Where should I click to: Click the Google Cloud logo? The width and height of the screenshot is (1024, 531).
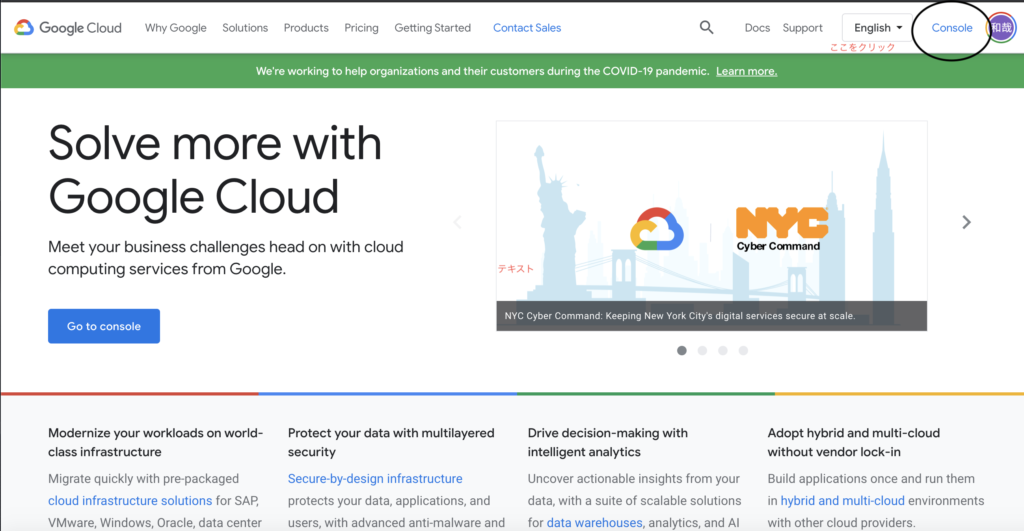coord(68,27)
